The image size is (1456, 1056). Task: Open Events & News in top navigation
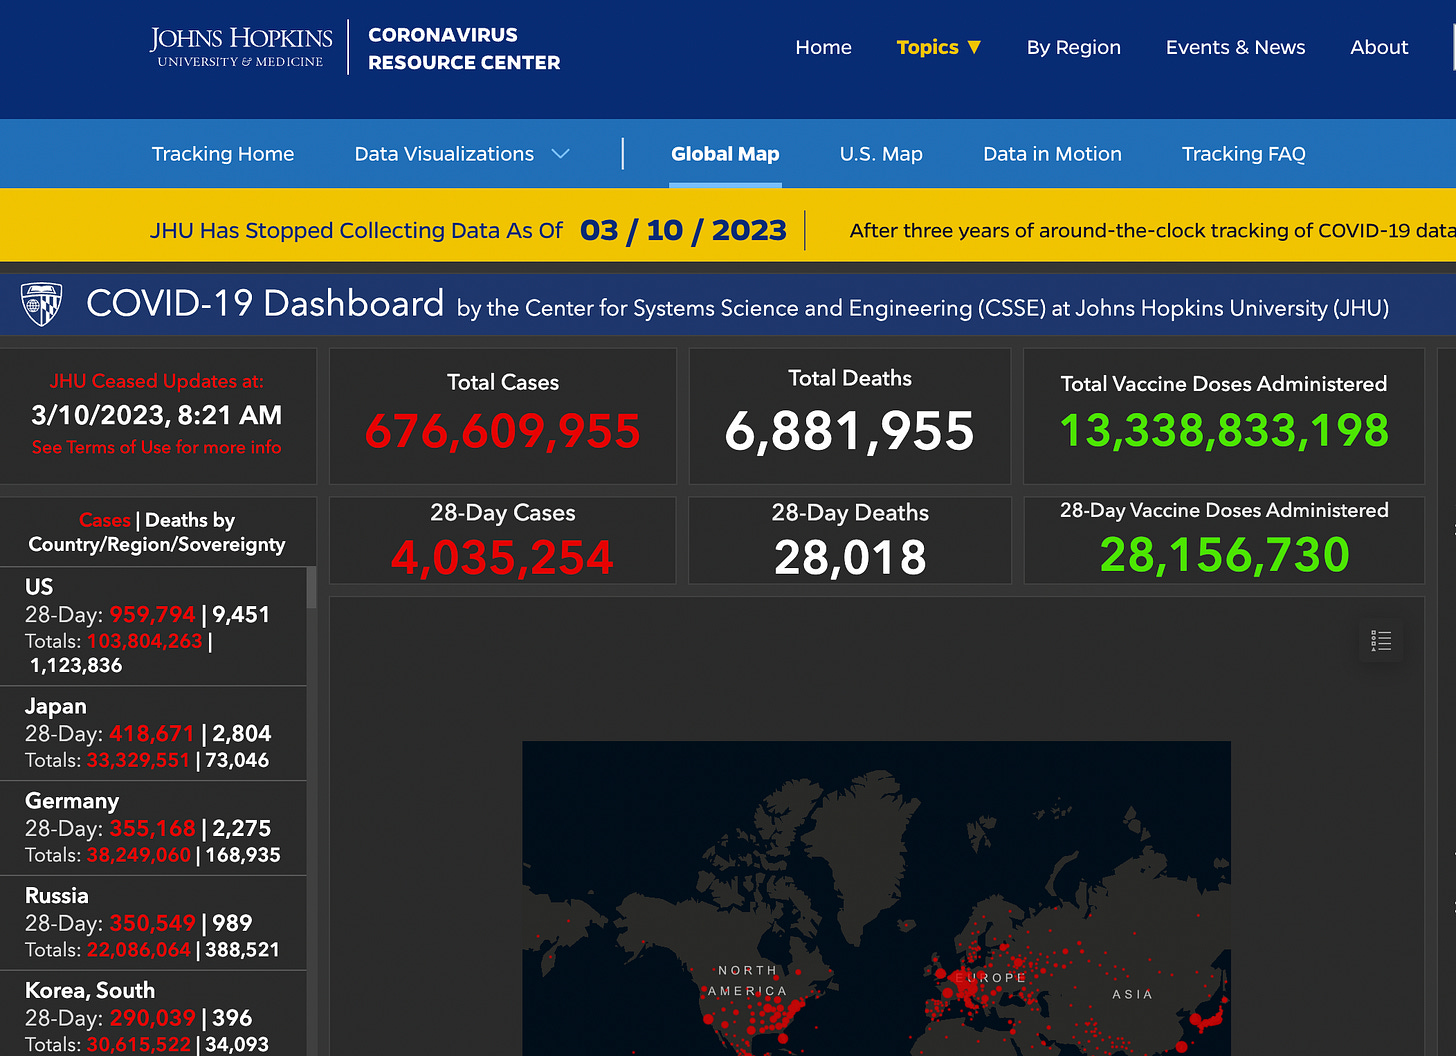pyautogui.click(x=1235, y=47)
